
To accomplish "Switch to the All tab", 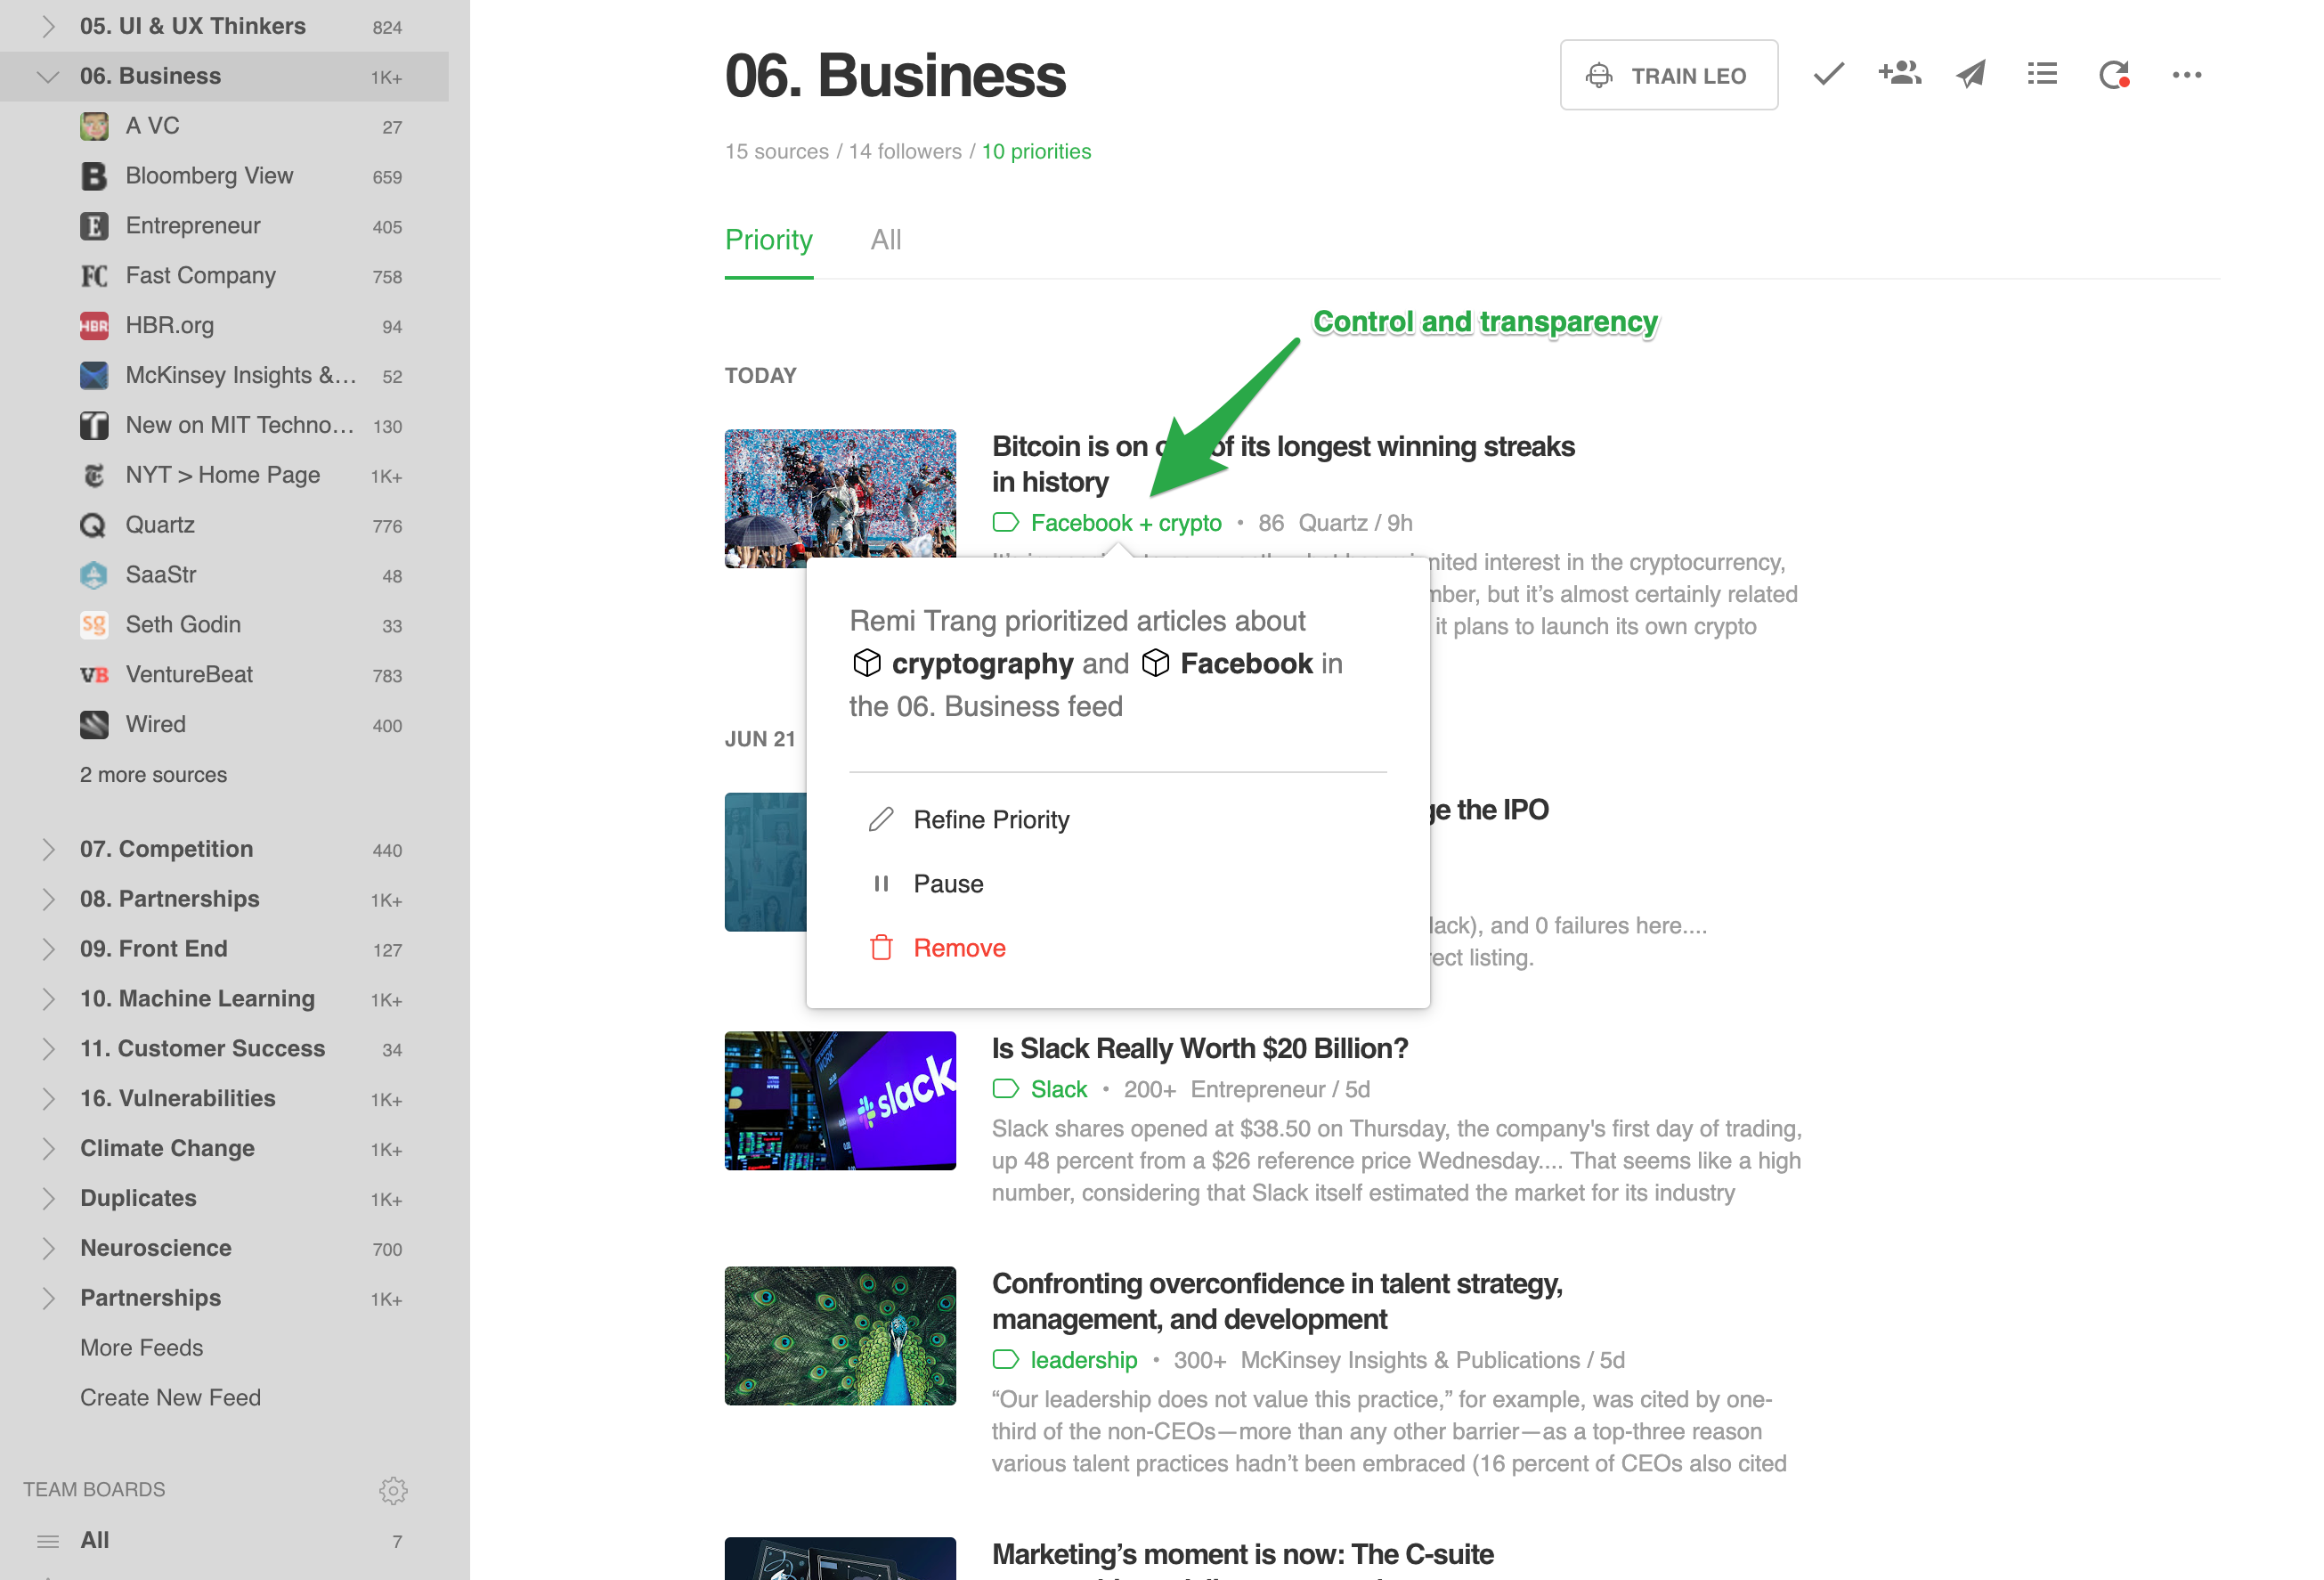I will 886,240.
